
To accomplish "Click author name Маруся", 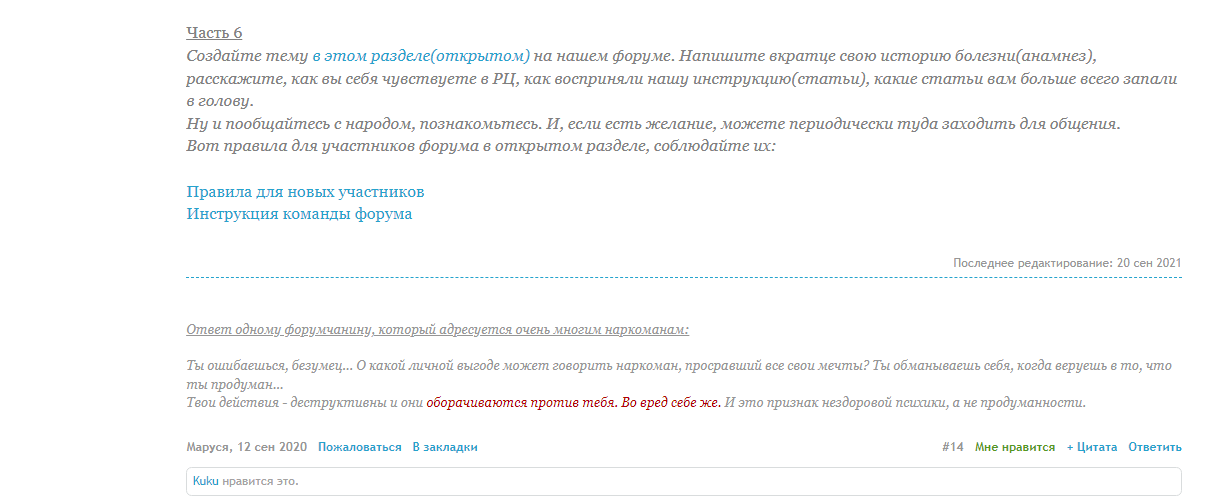I will tap(209, 447).
